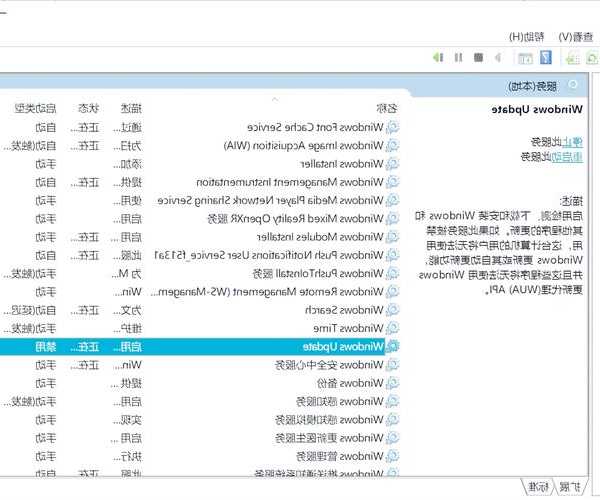Click gear icon beside Windows Search

coord(393,311)
